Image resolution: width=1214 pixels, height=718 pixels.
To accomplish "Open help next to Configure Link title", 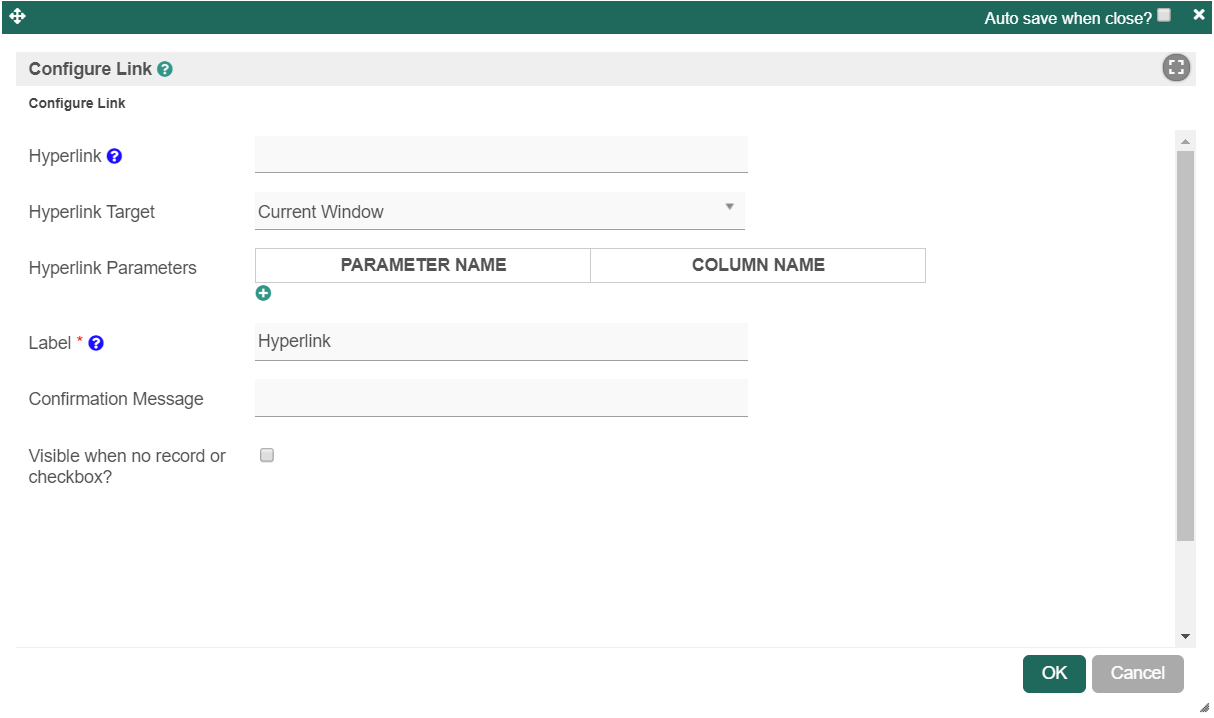I will click(x=165, y=70).
